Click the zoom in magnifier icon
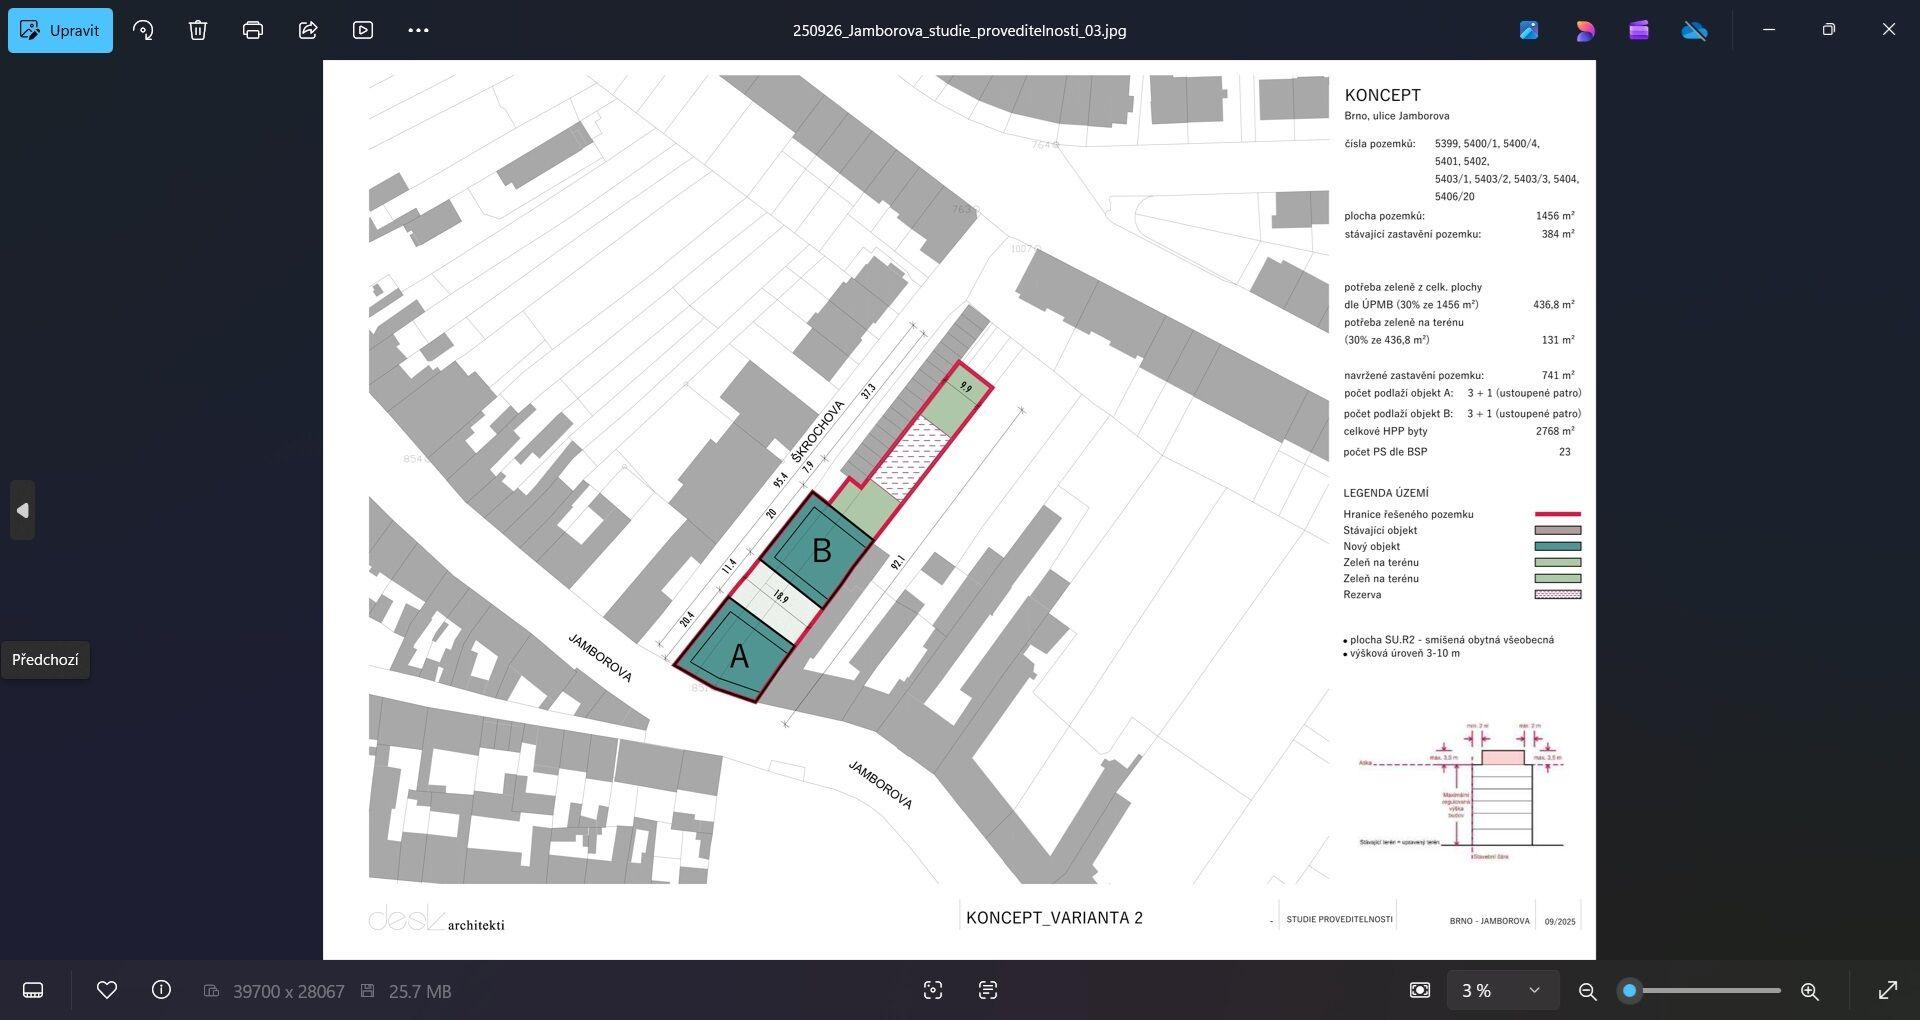The image size is (1920, 1020). [x=1809, y=991]
